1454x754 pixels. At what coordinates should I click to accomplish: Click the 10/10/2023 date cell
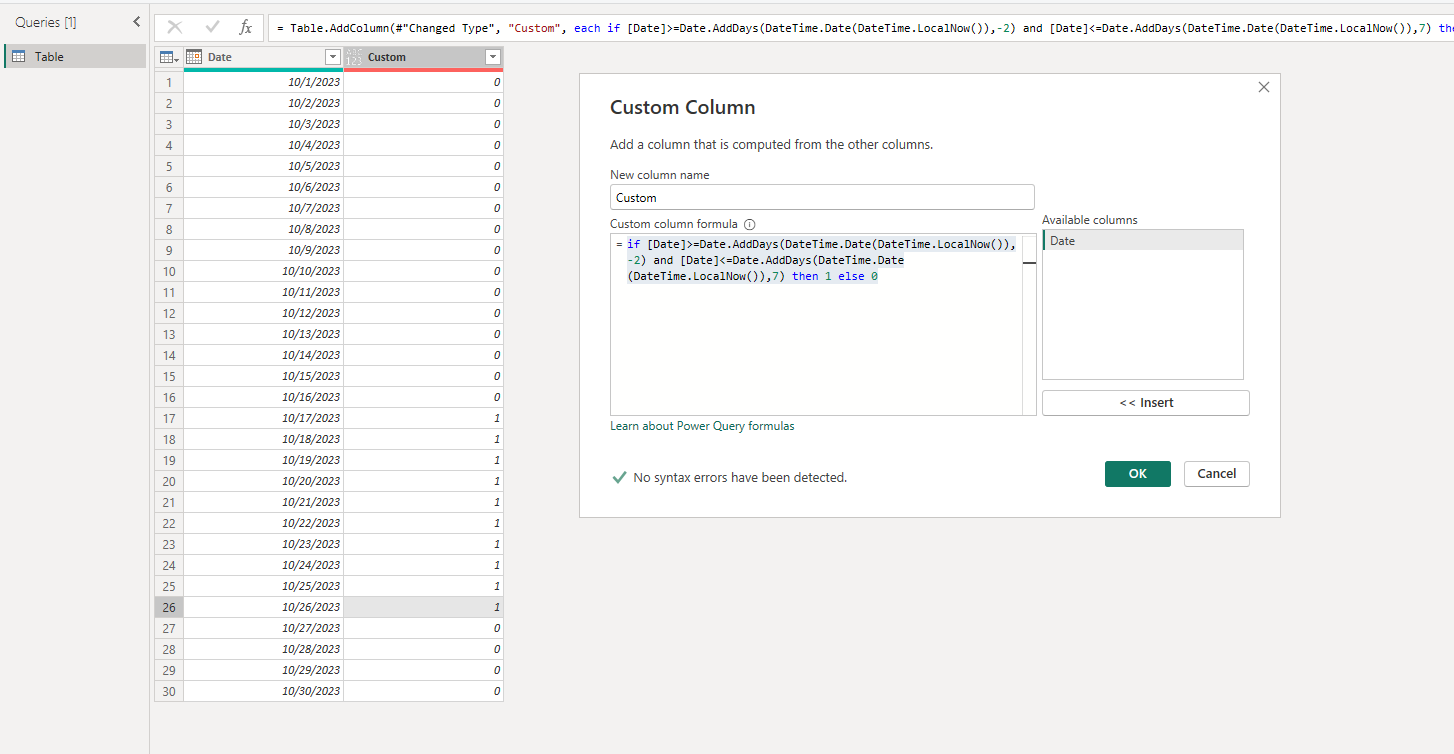tap(264, 271)
